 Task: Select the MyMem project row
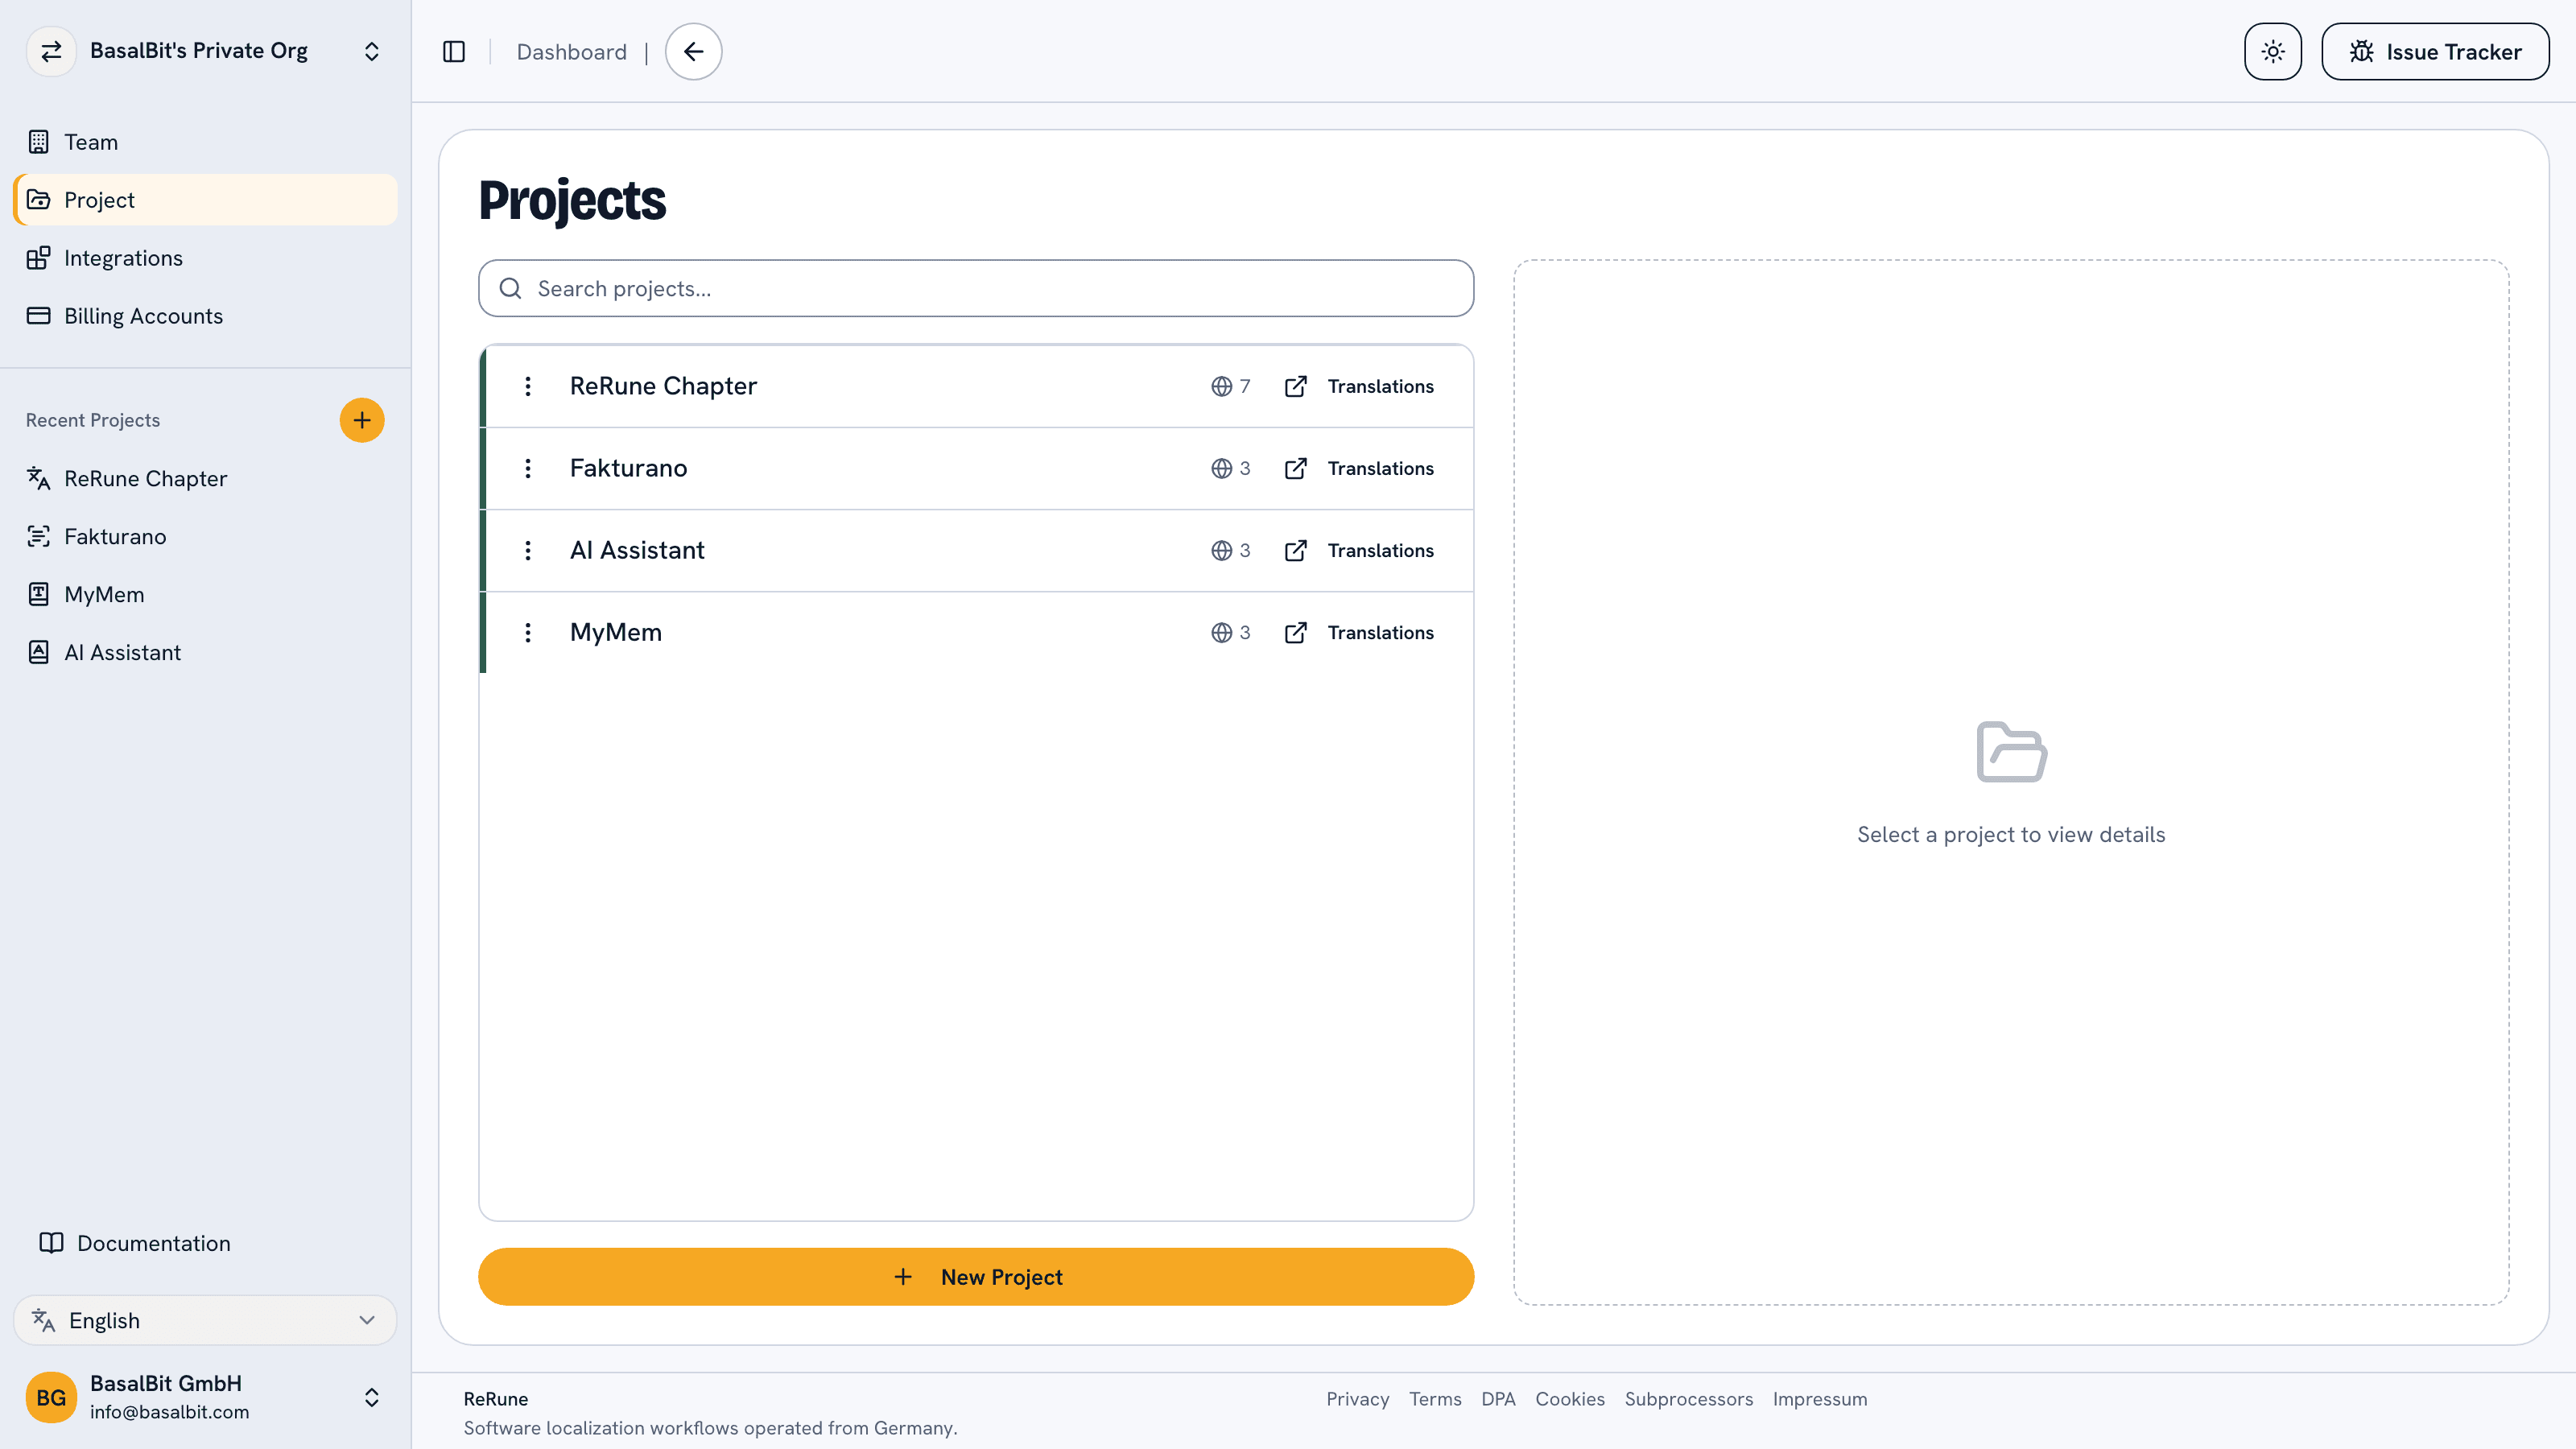coord(976,632)
